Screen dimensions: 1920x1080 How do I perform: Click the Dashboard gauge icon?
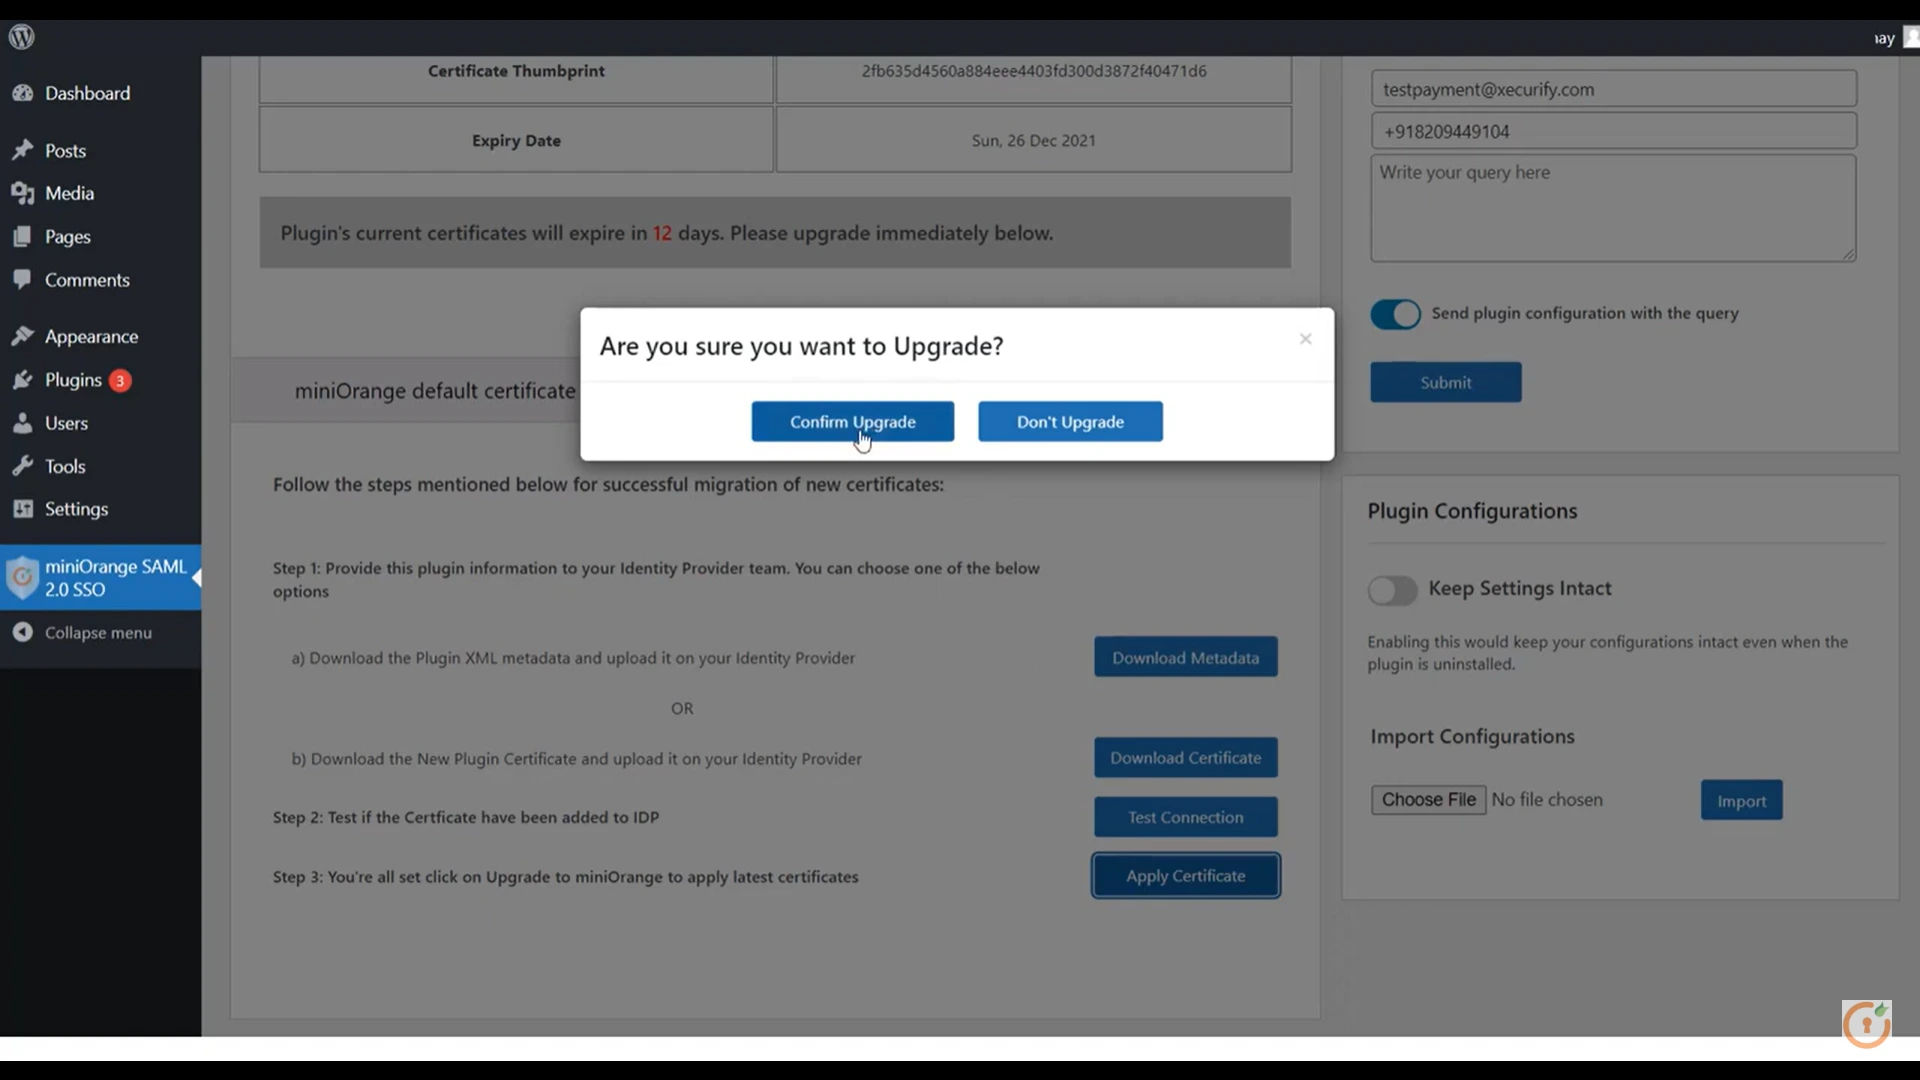(22, 93)
